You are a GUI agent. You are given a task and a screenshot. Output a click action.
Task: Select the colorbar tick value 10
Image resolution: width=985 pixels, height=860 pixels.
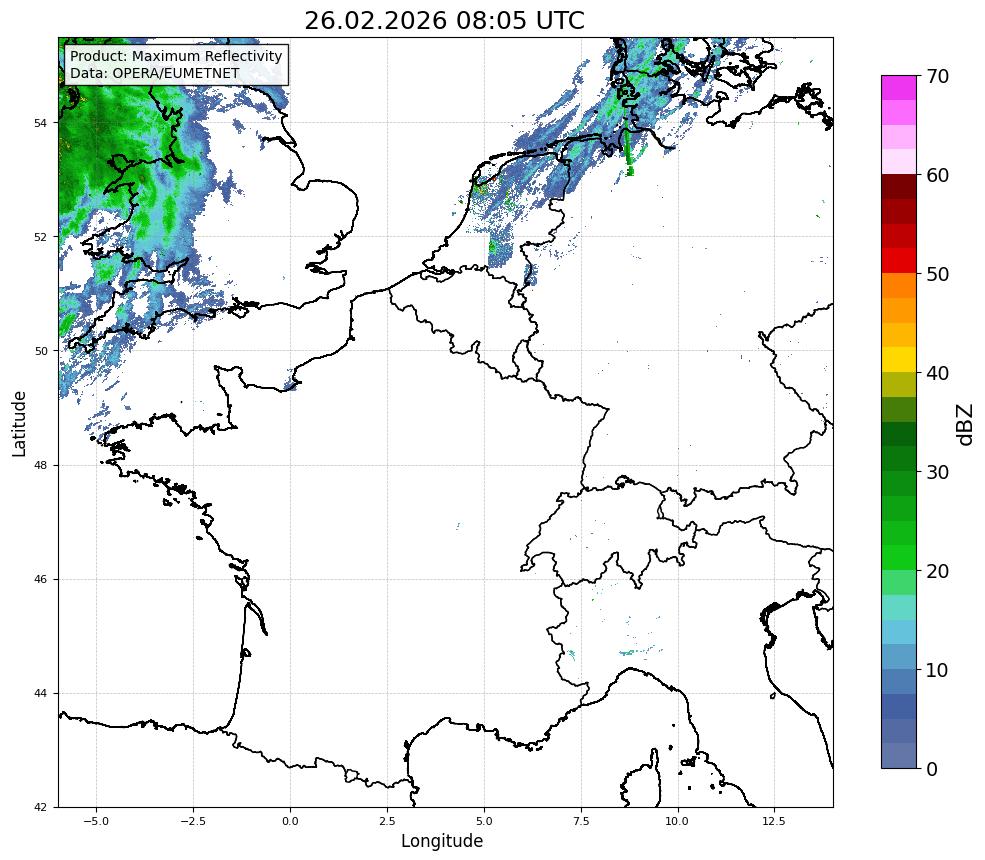click(937, 670)
